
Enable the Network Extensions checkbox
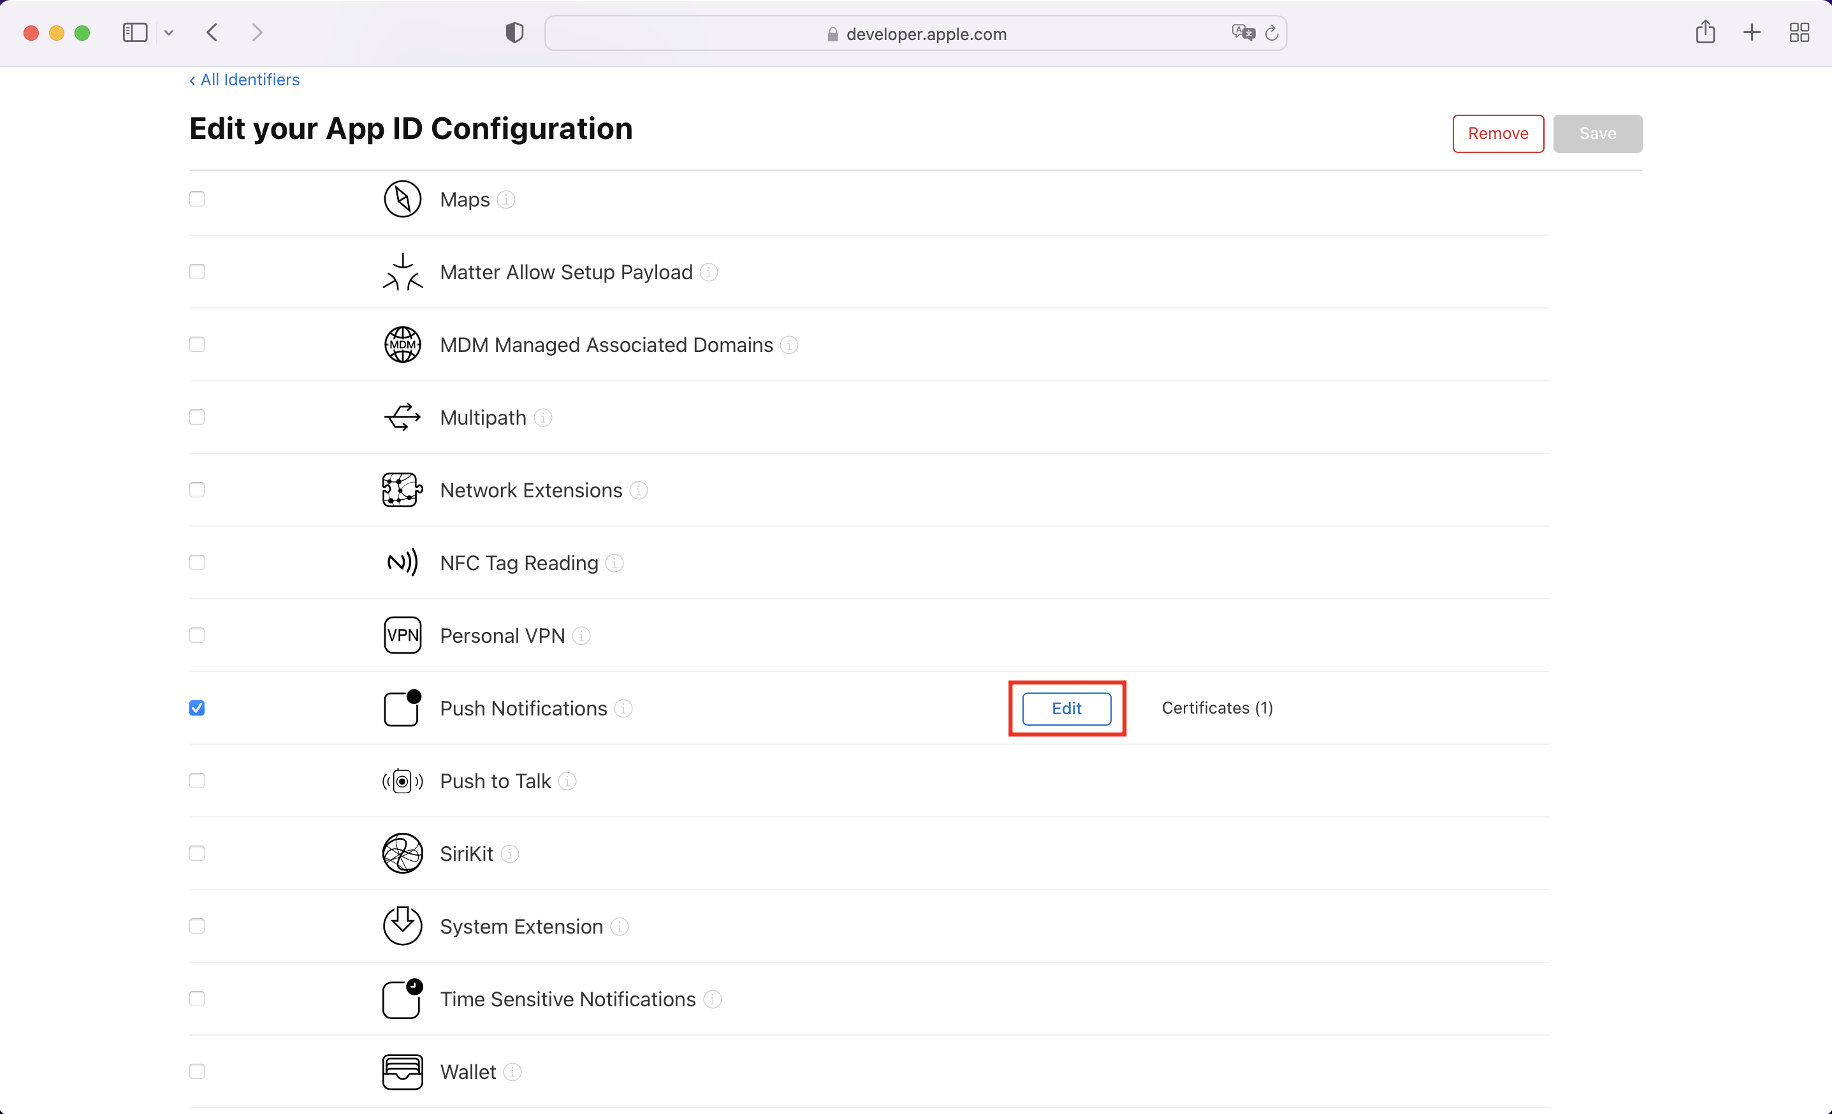pos(197,490)
